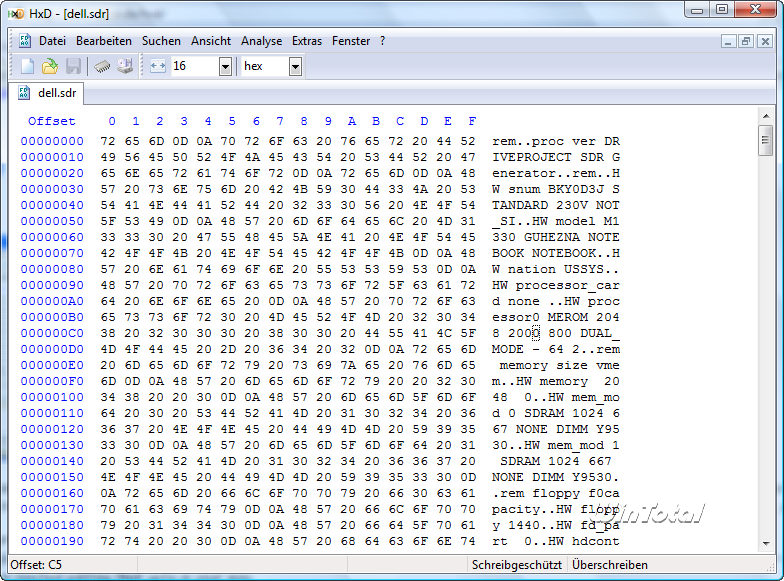Viewport: 784px width, 581px height.
Task: Click the Schreibgeschützt status indicator
Action: click(516, 564)
